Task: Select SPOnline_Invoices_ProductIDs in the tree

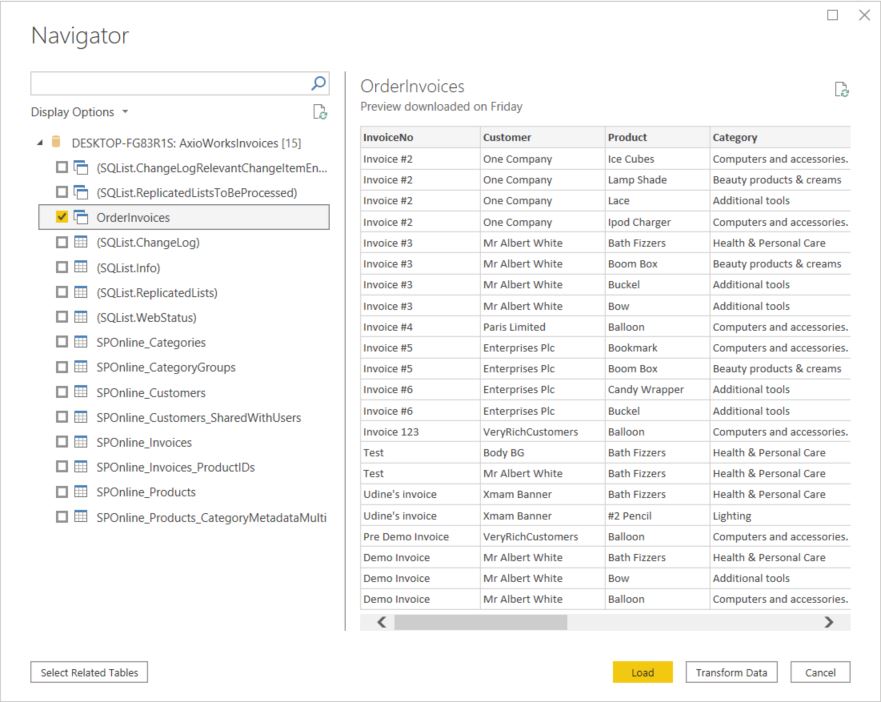Action: 175,467
